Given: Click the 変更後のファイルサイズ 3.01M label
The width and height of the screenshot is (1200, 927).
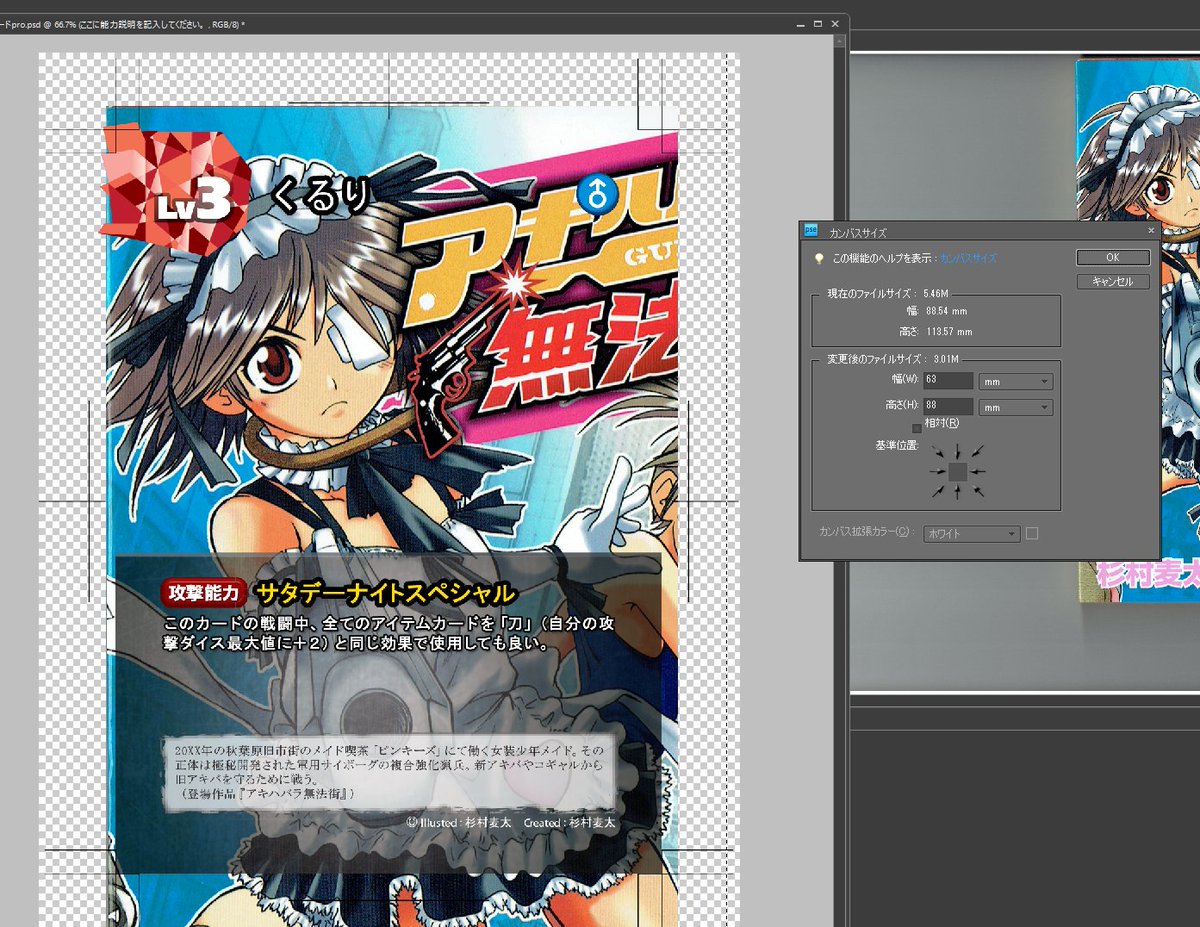Looking at the screenshot, I should pos(893,359).
